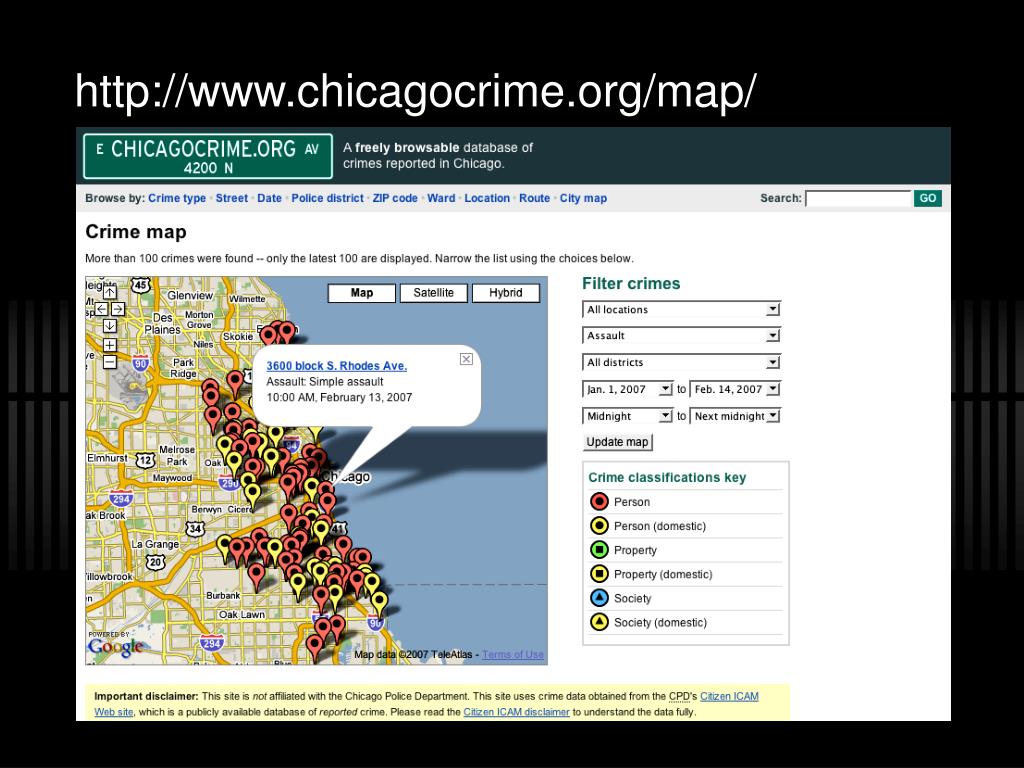Click the GO search button
The width and height of the screenshot is (1024, 768).
(x=928, y=198)
